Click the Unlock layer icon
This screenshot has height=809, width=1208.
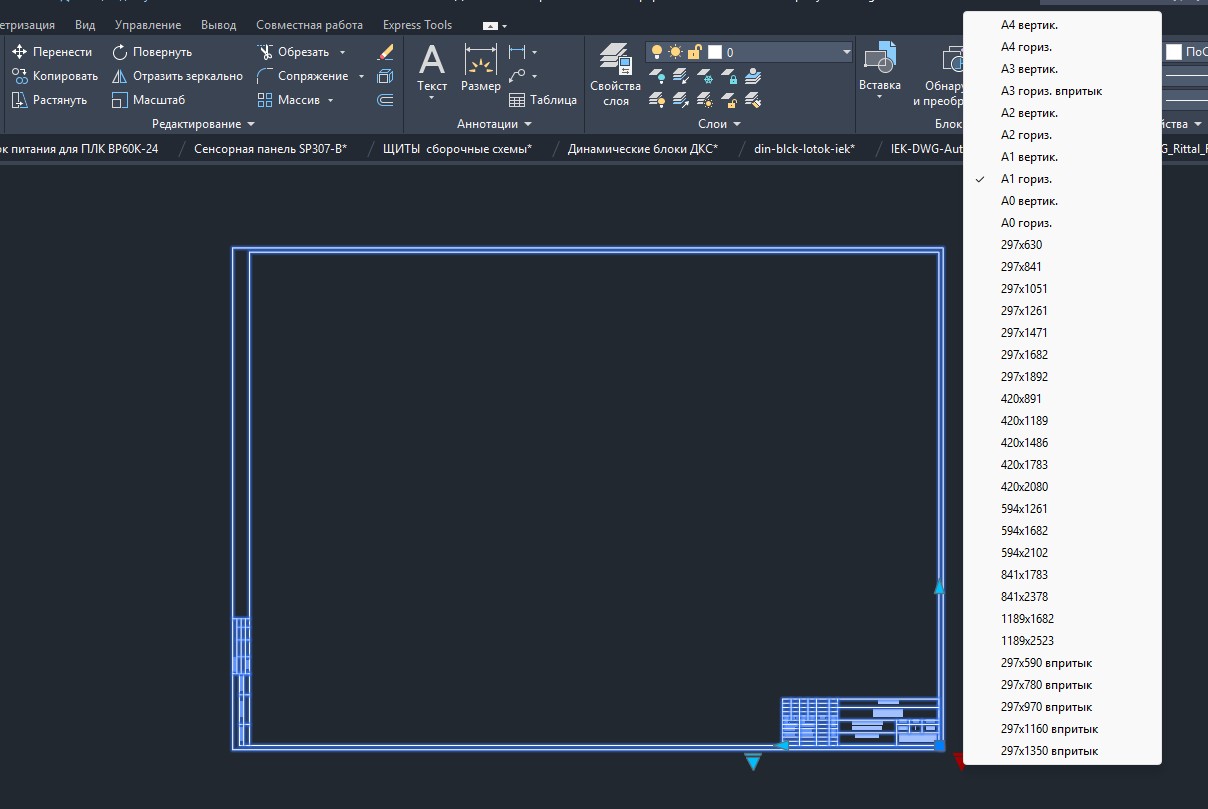(x=729, y=100)
